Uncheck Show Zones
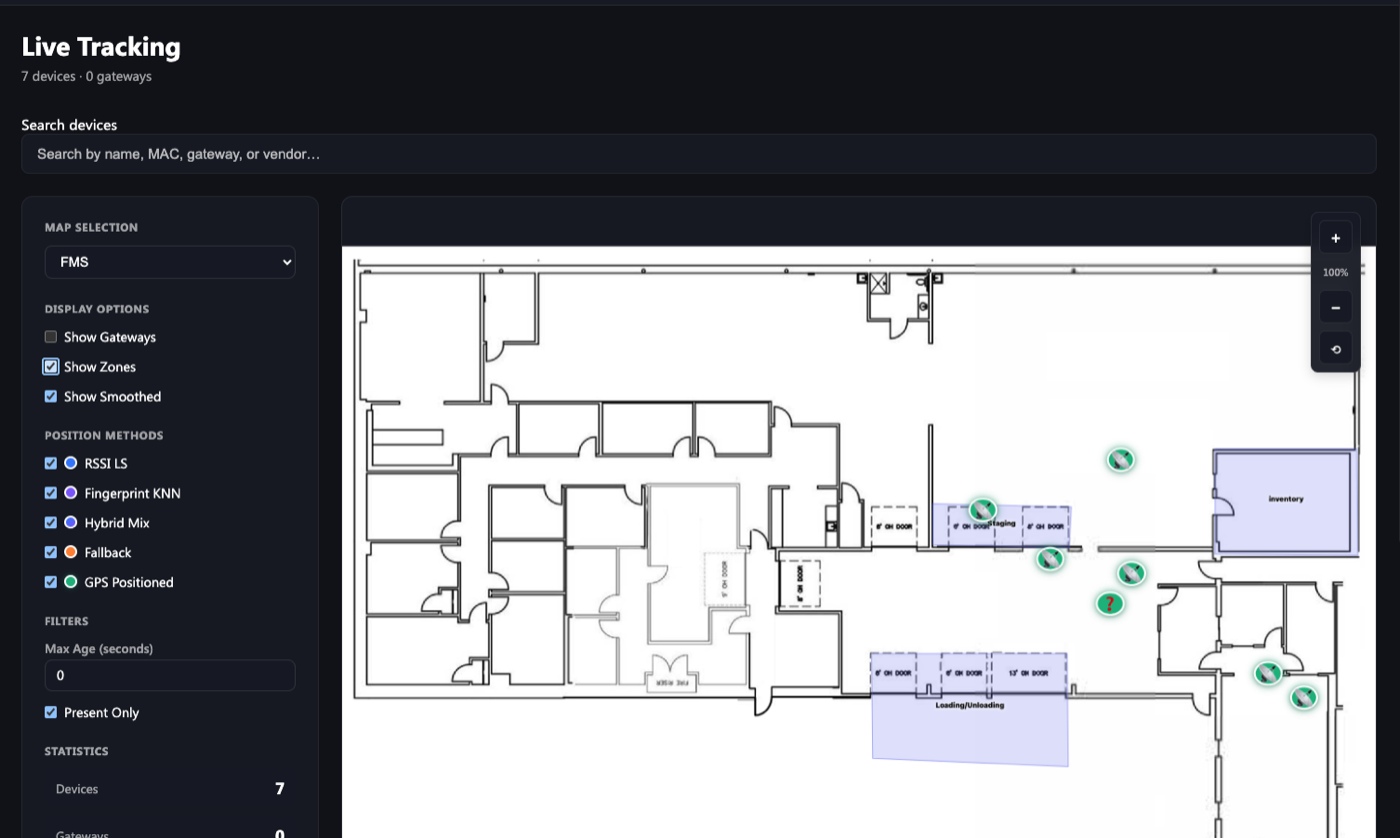 coord(50,366)
